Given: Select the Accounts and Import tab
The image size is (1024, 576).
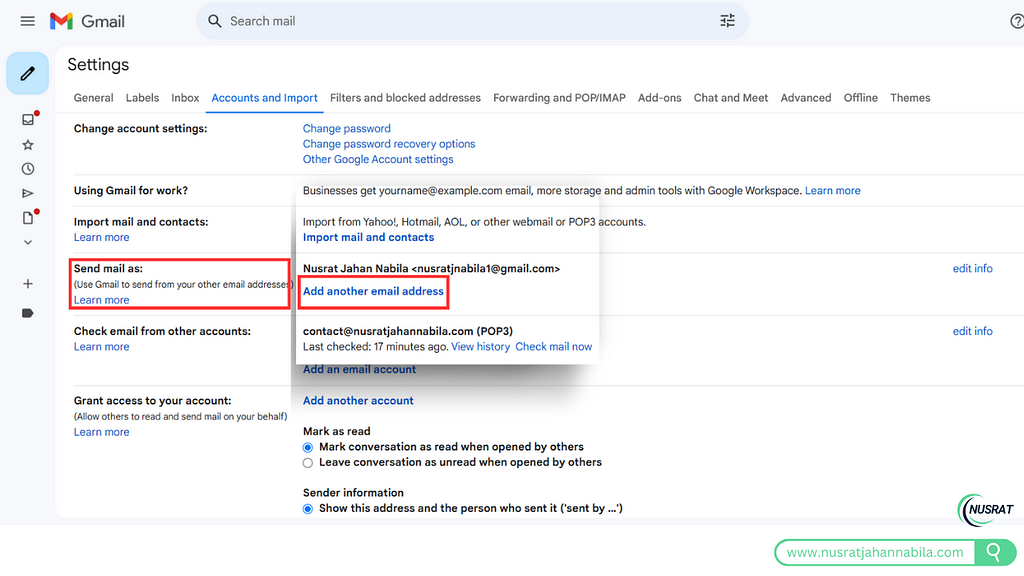Looking at the screenshot, I should click(x=264, y=98).
